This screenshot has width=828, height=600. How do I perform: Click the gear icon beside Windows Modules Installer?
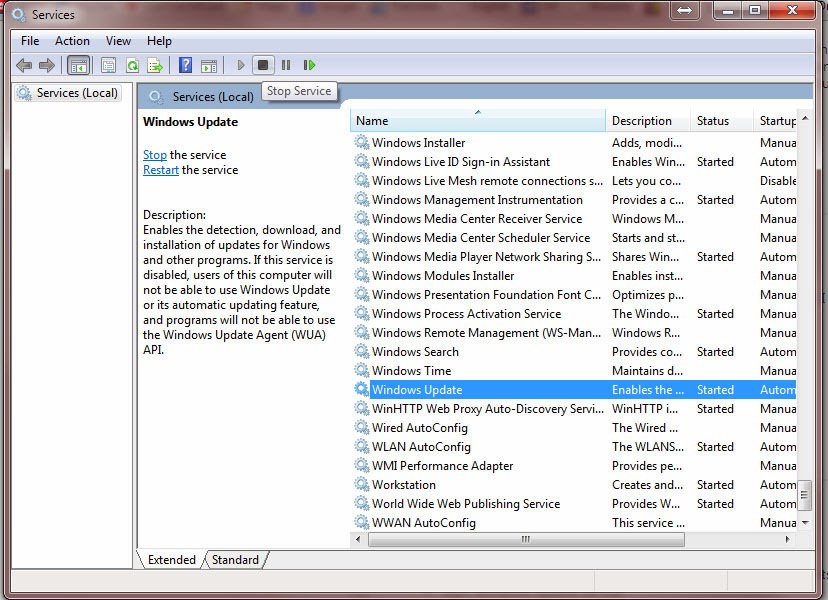(362, 275)
